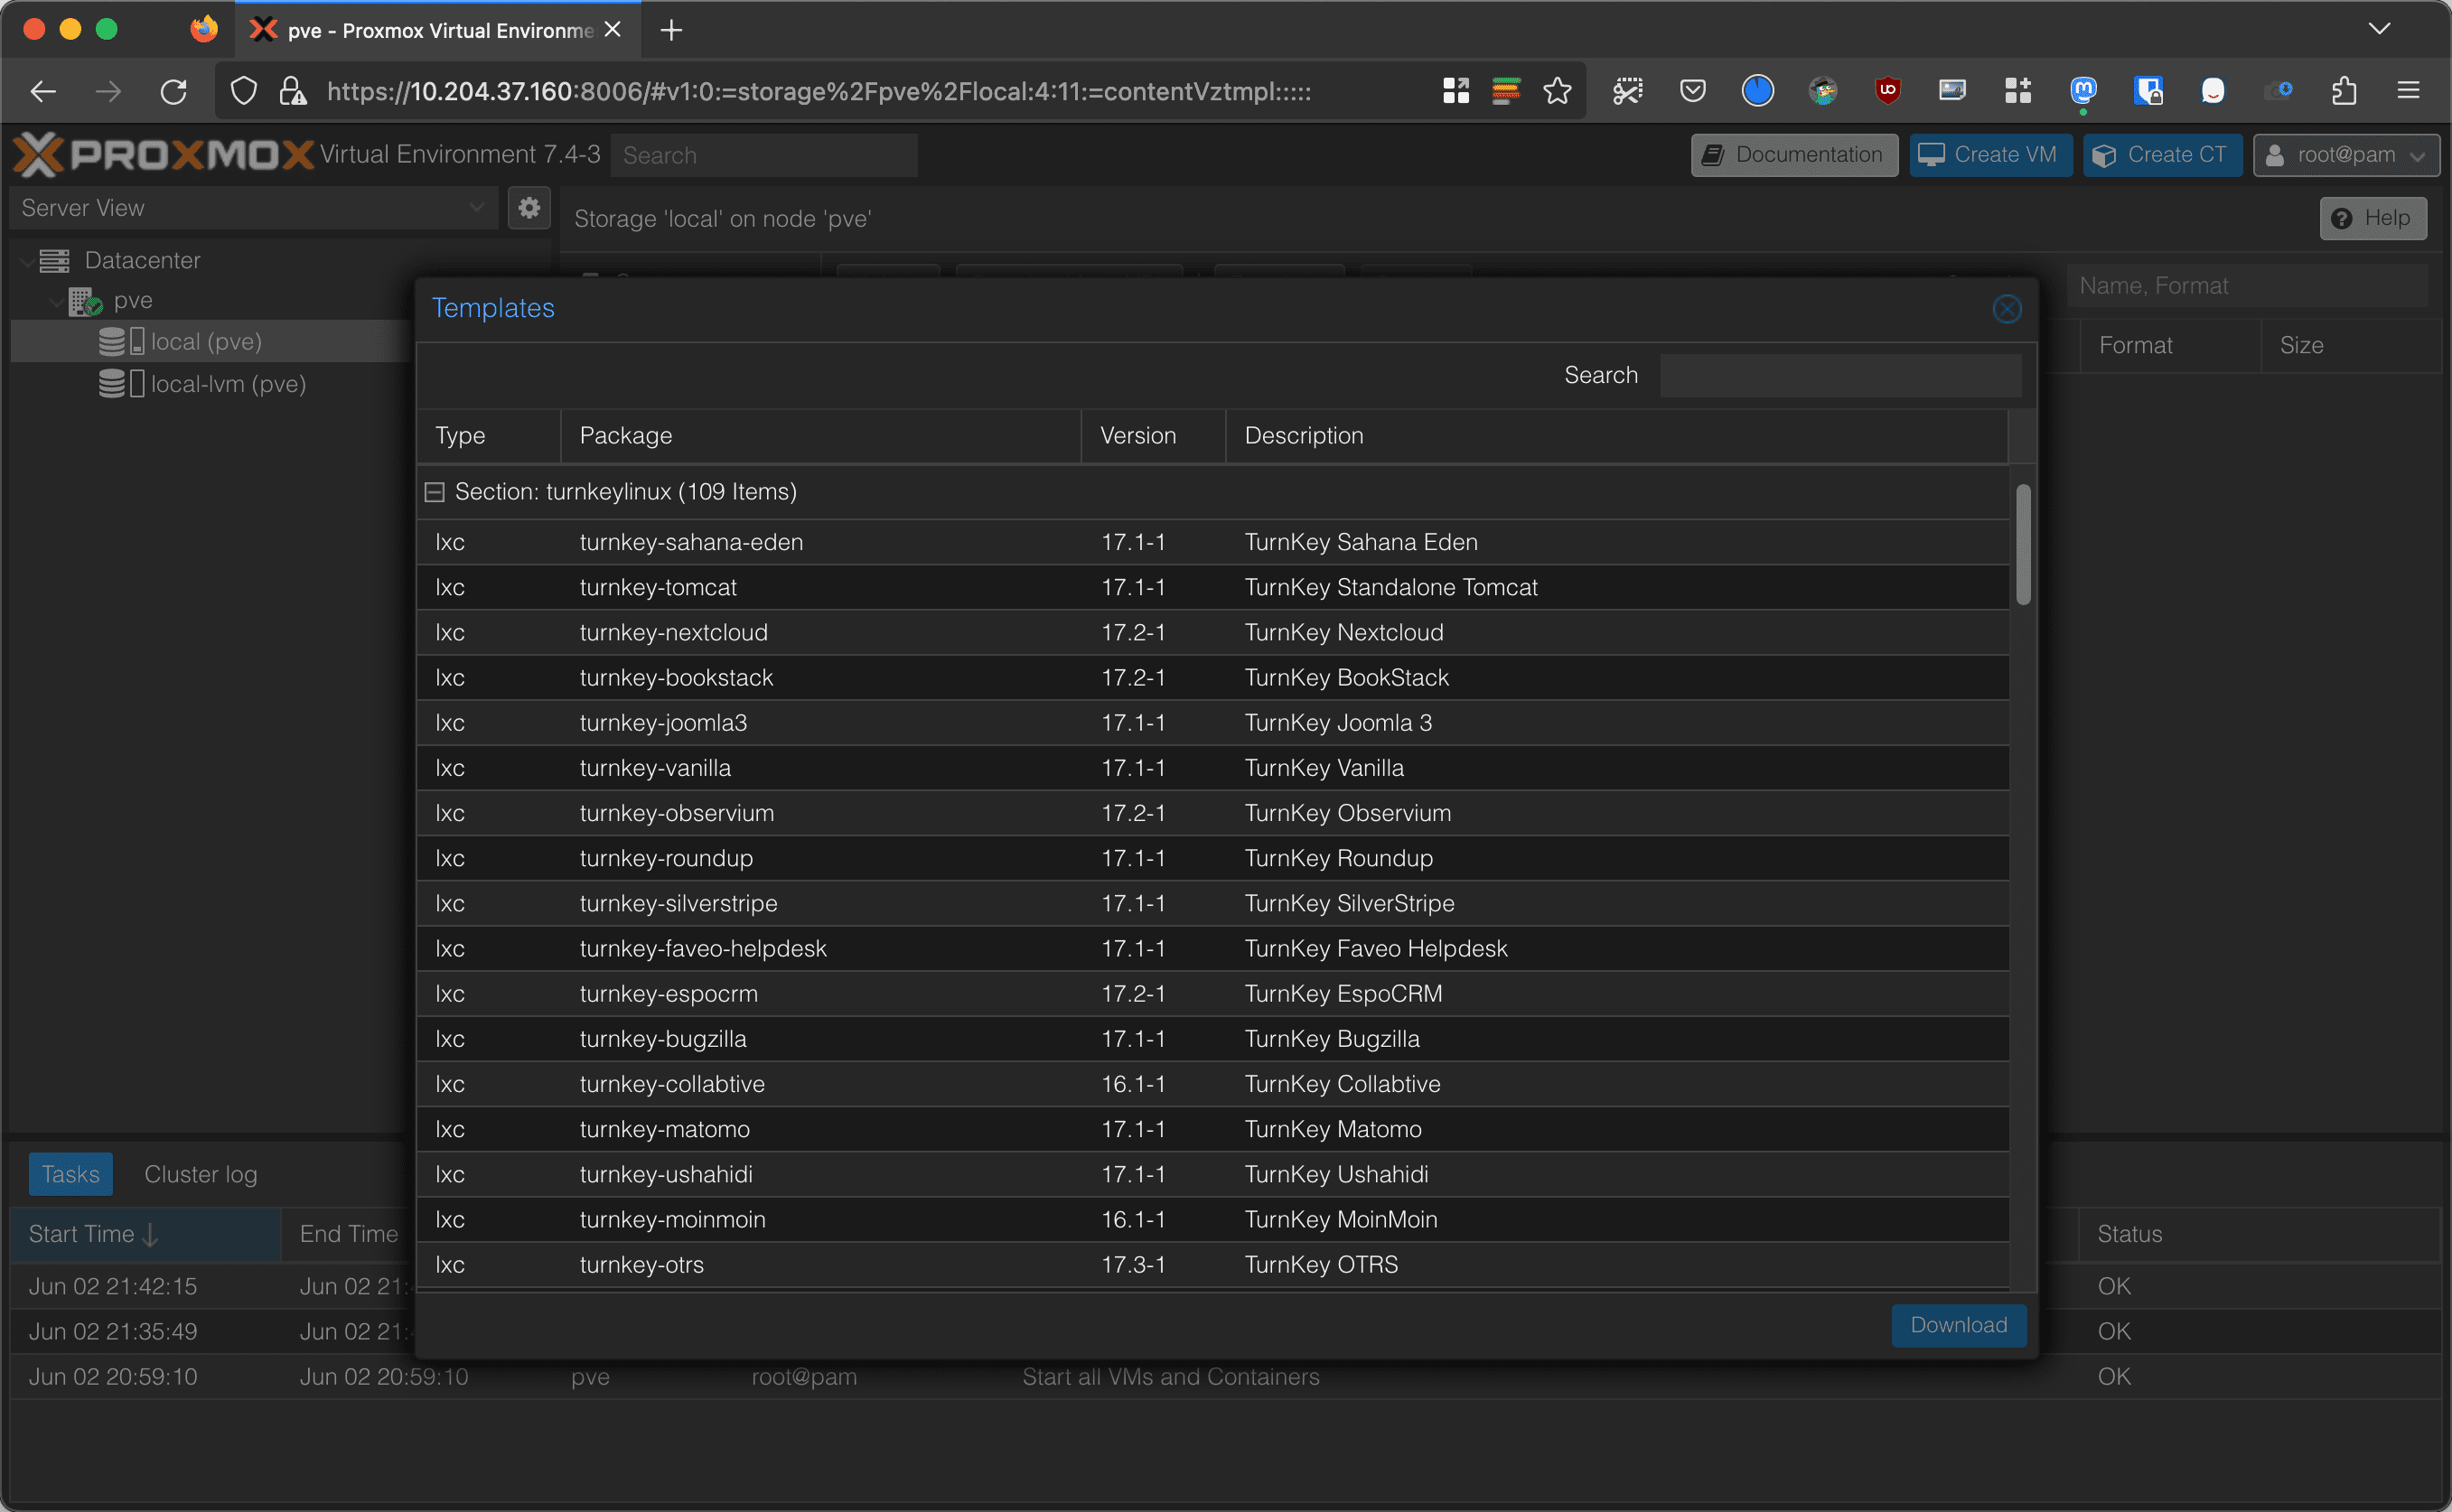Close the pve Proxmox browser tab
Viewport: 2452px width, 1512px height.
[613, 30]
